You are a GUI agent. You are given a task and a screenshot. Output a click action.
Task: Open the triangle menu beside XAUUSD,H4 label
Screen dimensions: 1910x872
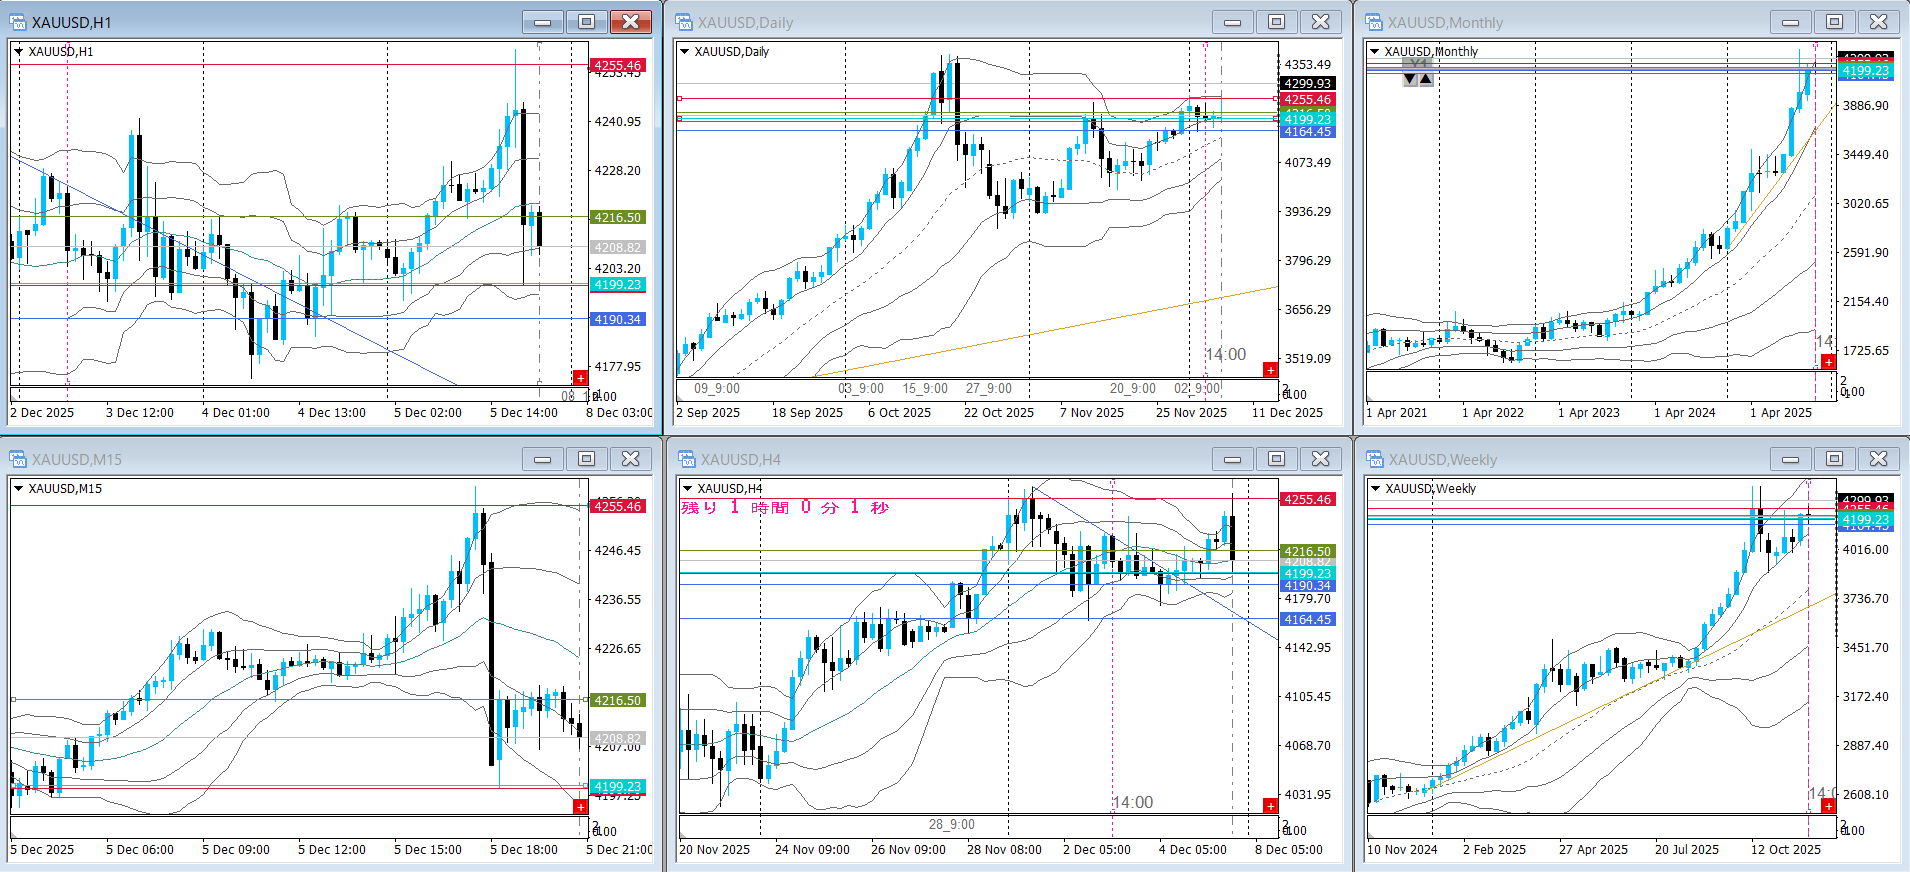[x=687, y=488]
